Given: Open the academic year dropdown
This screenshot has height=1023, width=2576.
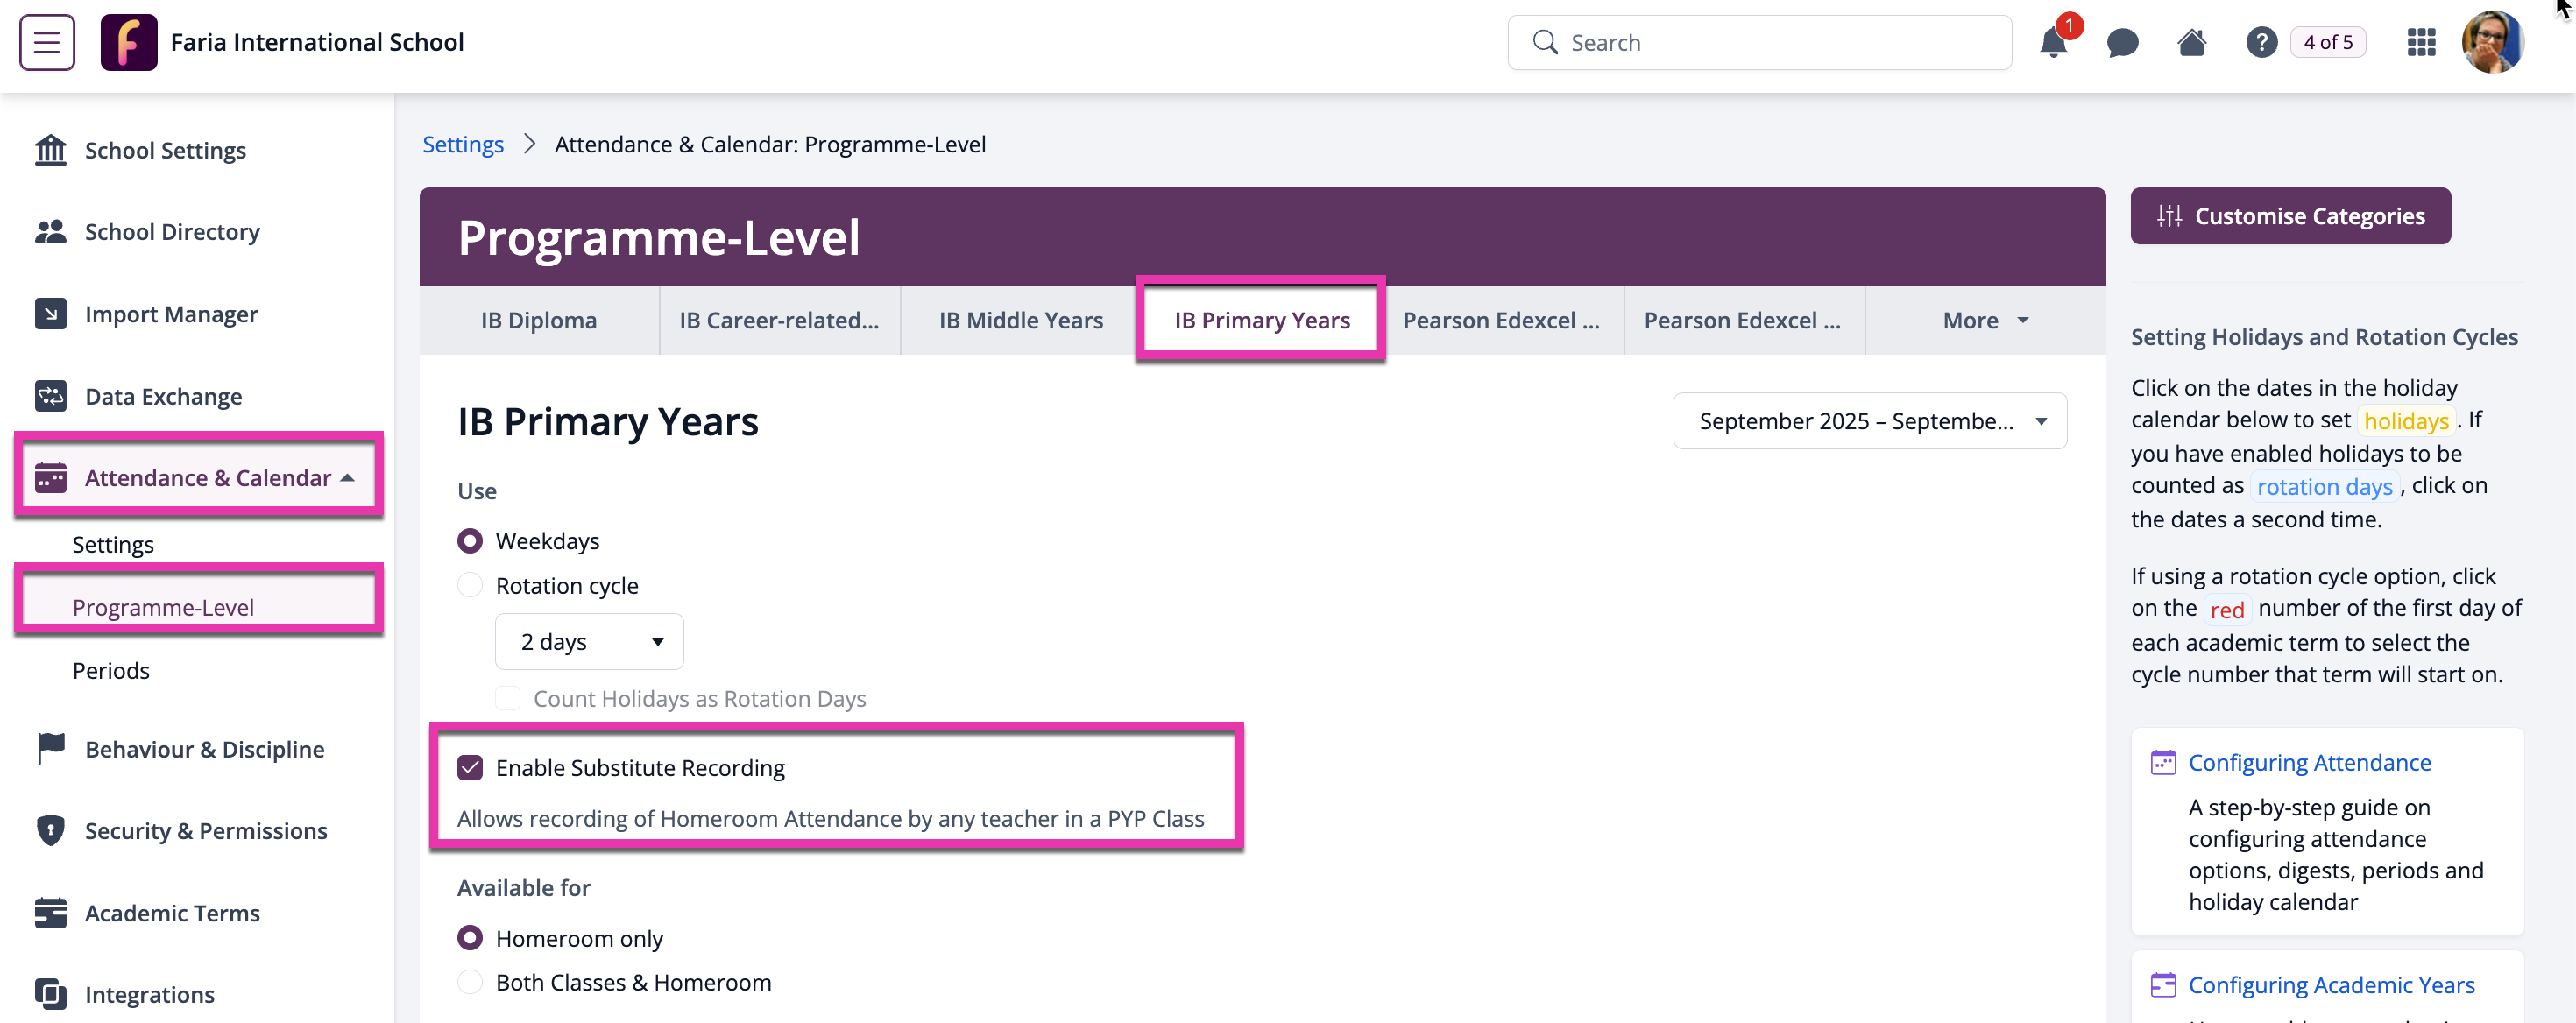Looking at the screenshot, I should 1870,421.
